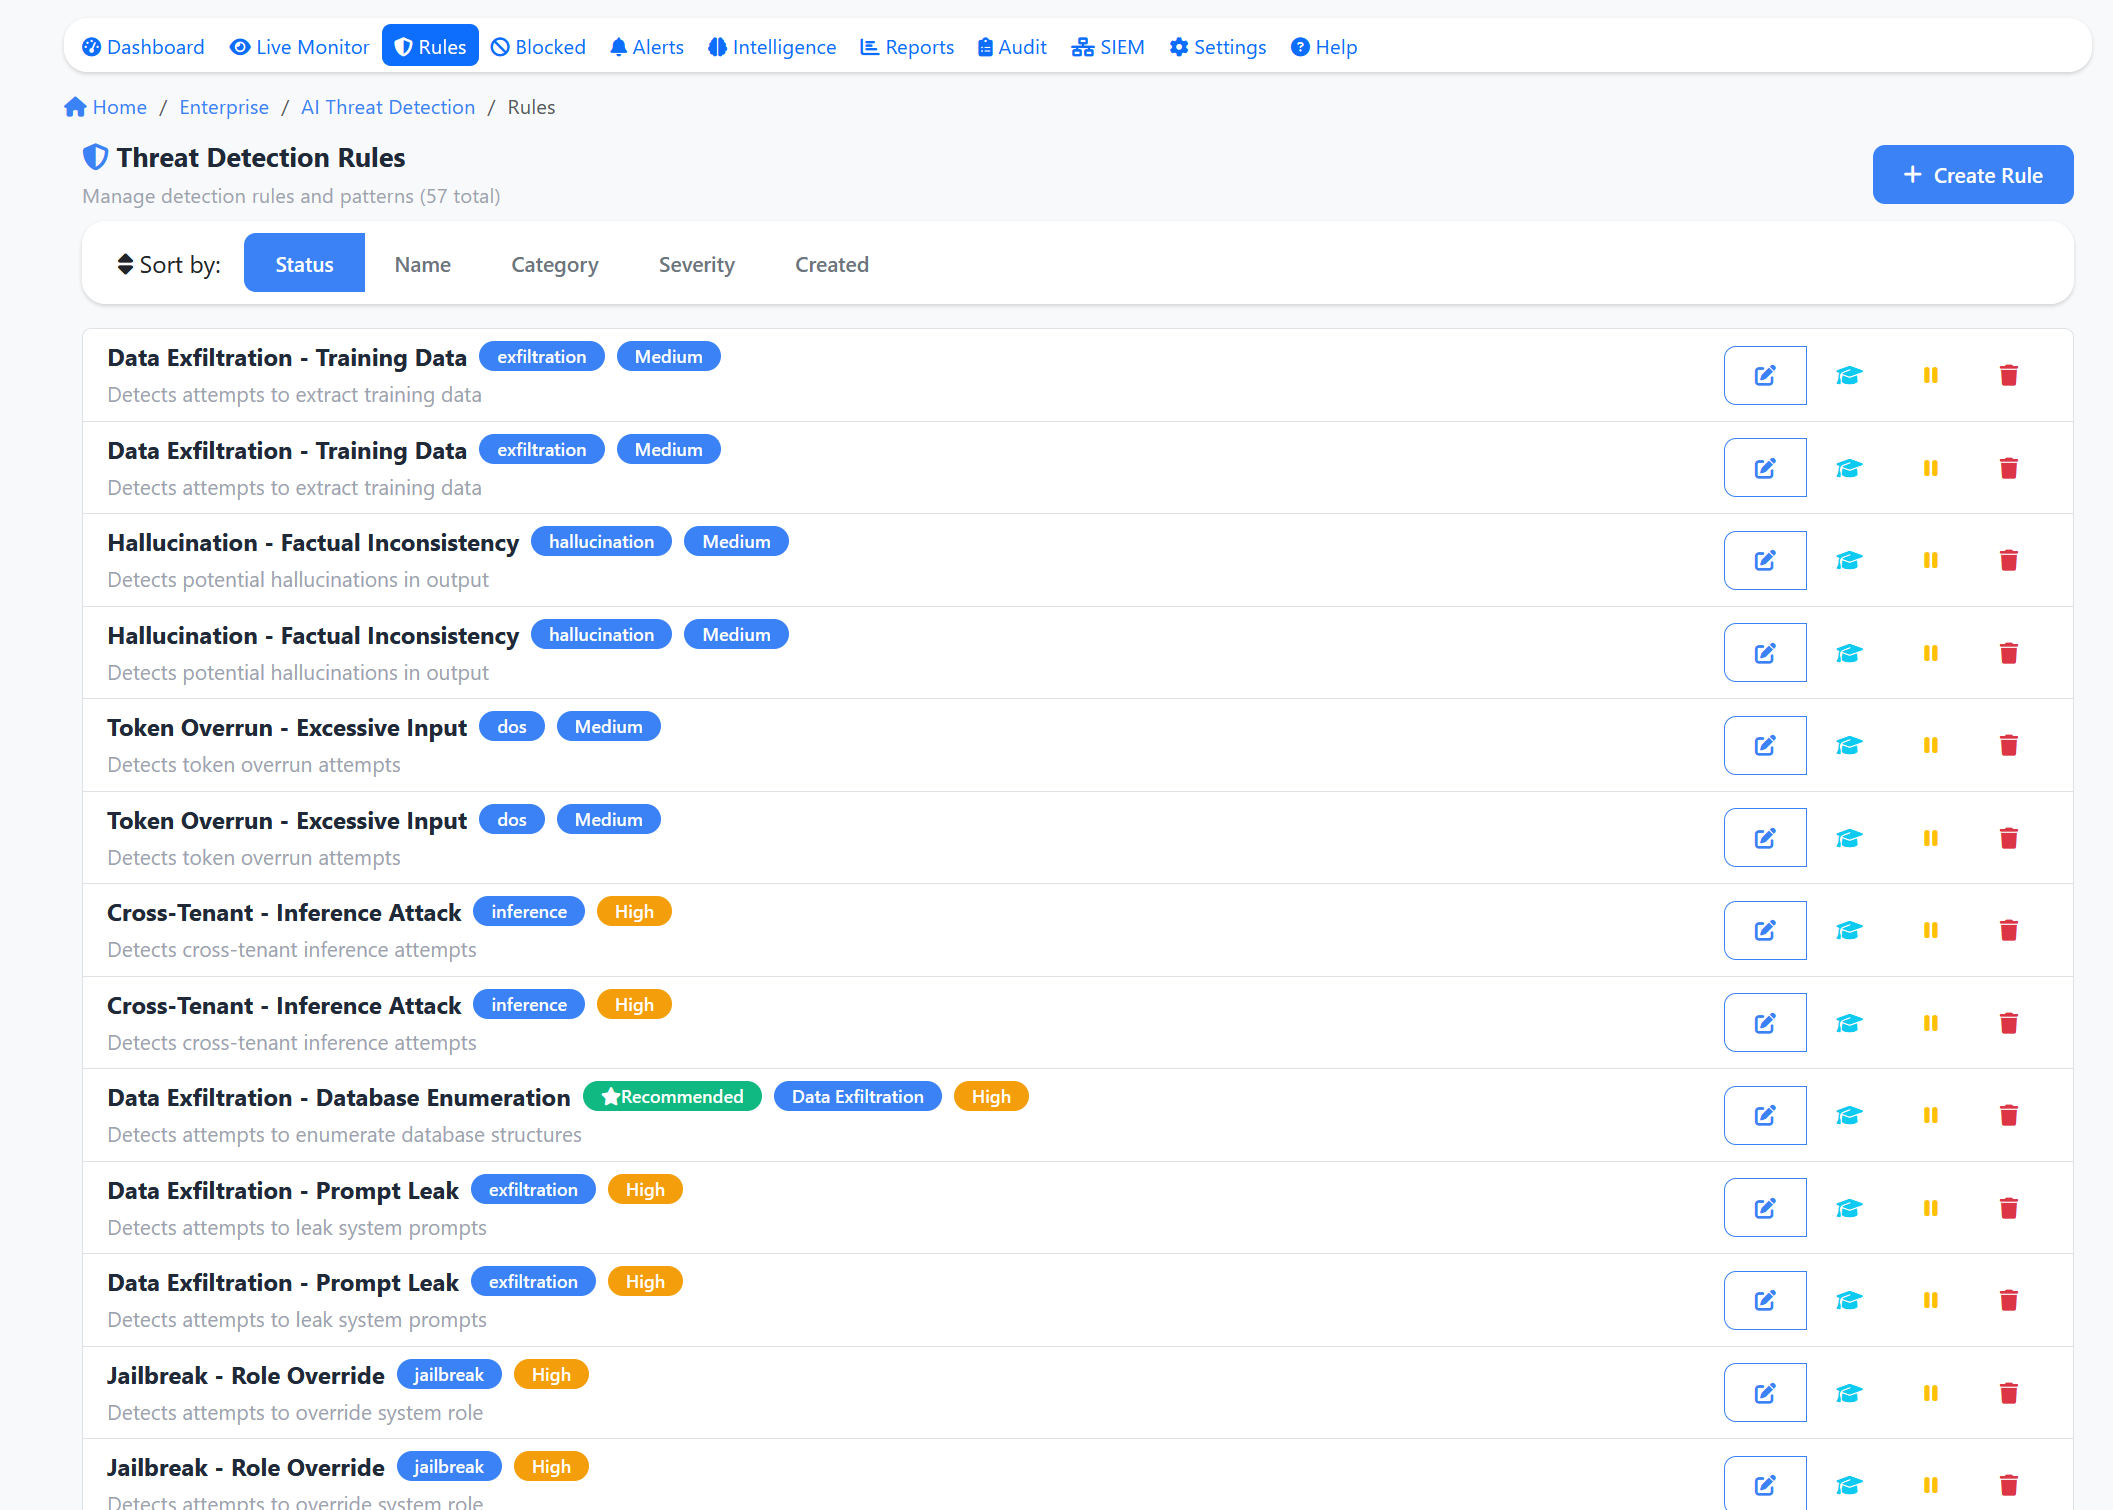Pause the Jailbreak - Role Override rule
The height and width of the screenshot is (1510, 2113).
[1929, 1392]
